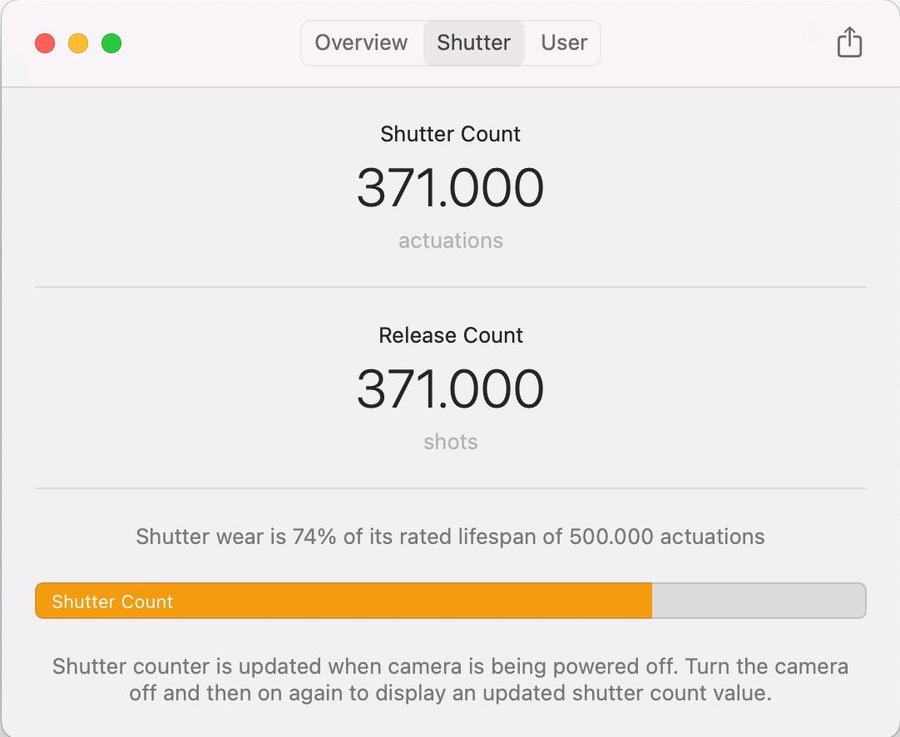
Task: Switch to the Overview tab
Action: [361, 43]
